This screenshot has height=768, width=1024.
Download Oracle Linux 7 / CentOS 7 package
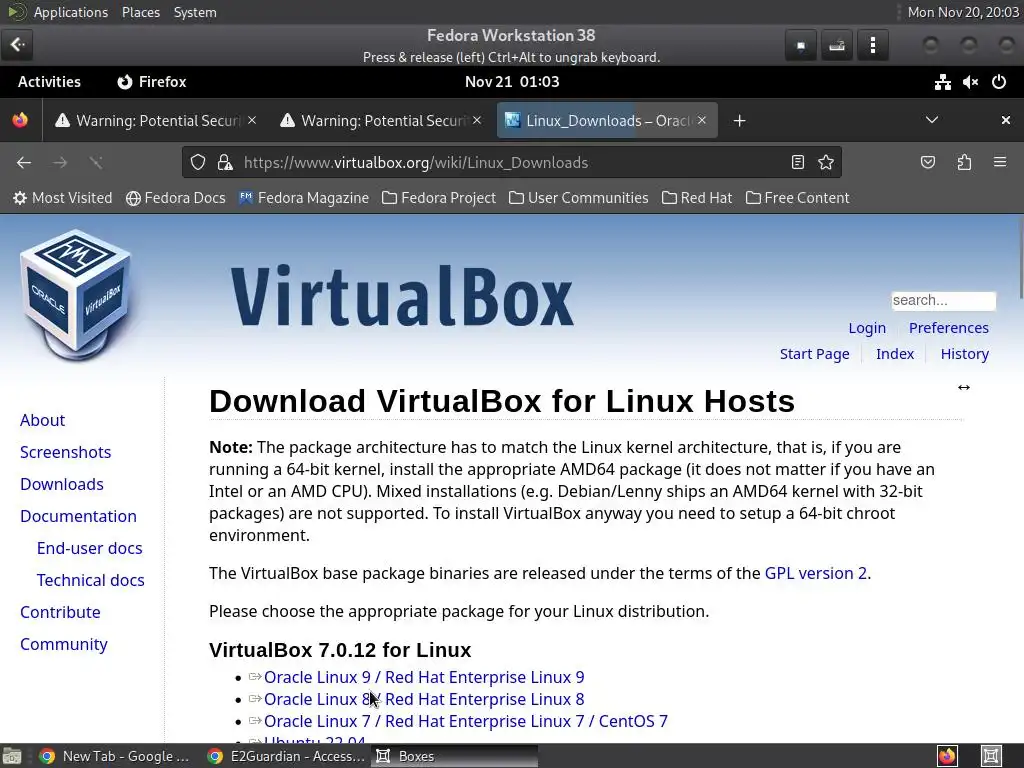[x=466, y=722]
